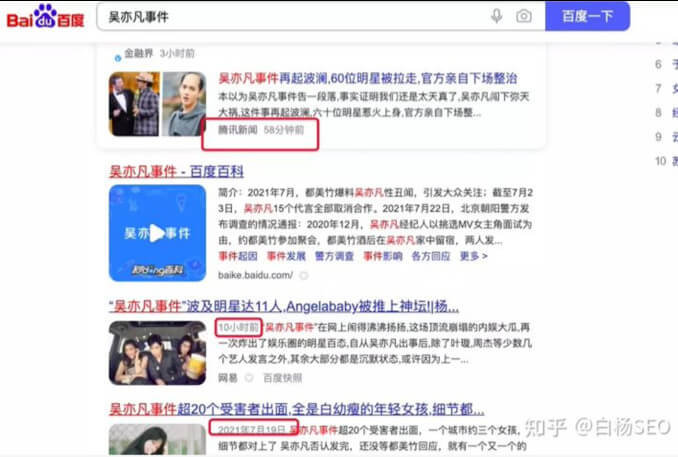Open the partially visible thumbnail of dark-haired woman
The width and height of the screenshot is (678, 457).
coord(157,439)
